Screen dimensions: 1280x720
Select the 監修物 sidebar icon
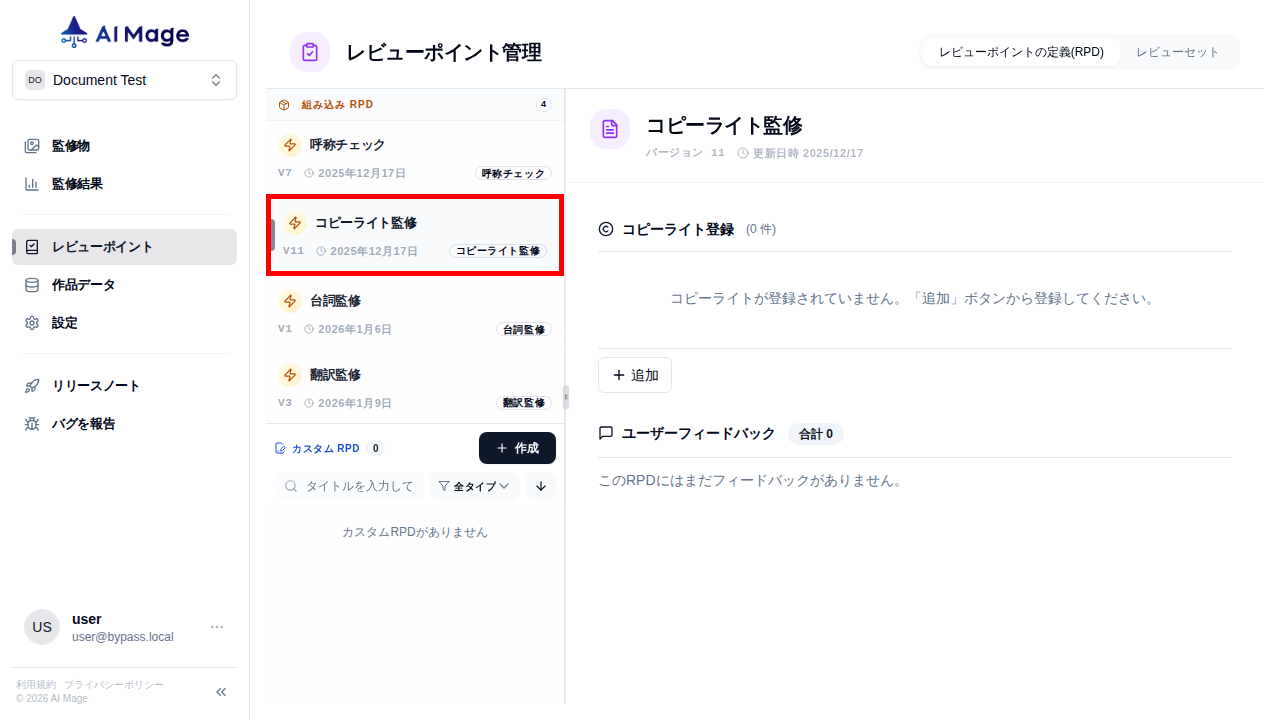[x=31, y=145]
